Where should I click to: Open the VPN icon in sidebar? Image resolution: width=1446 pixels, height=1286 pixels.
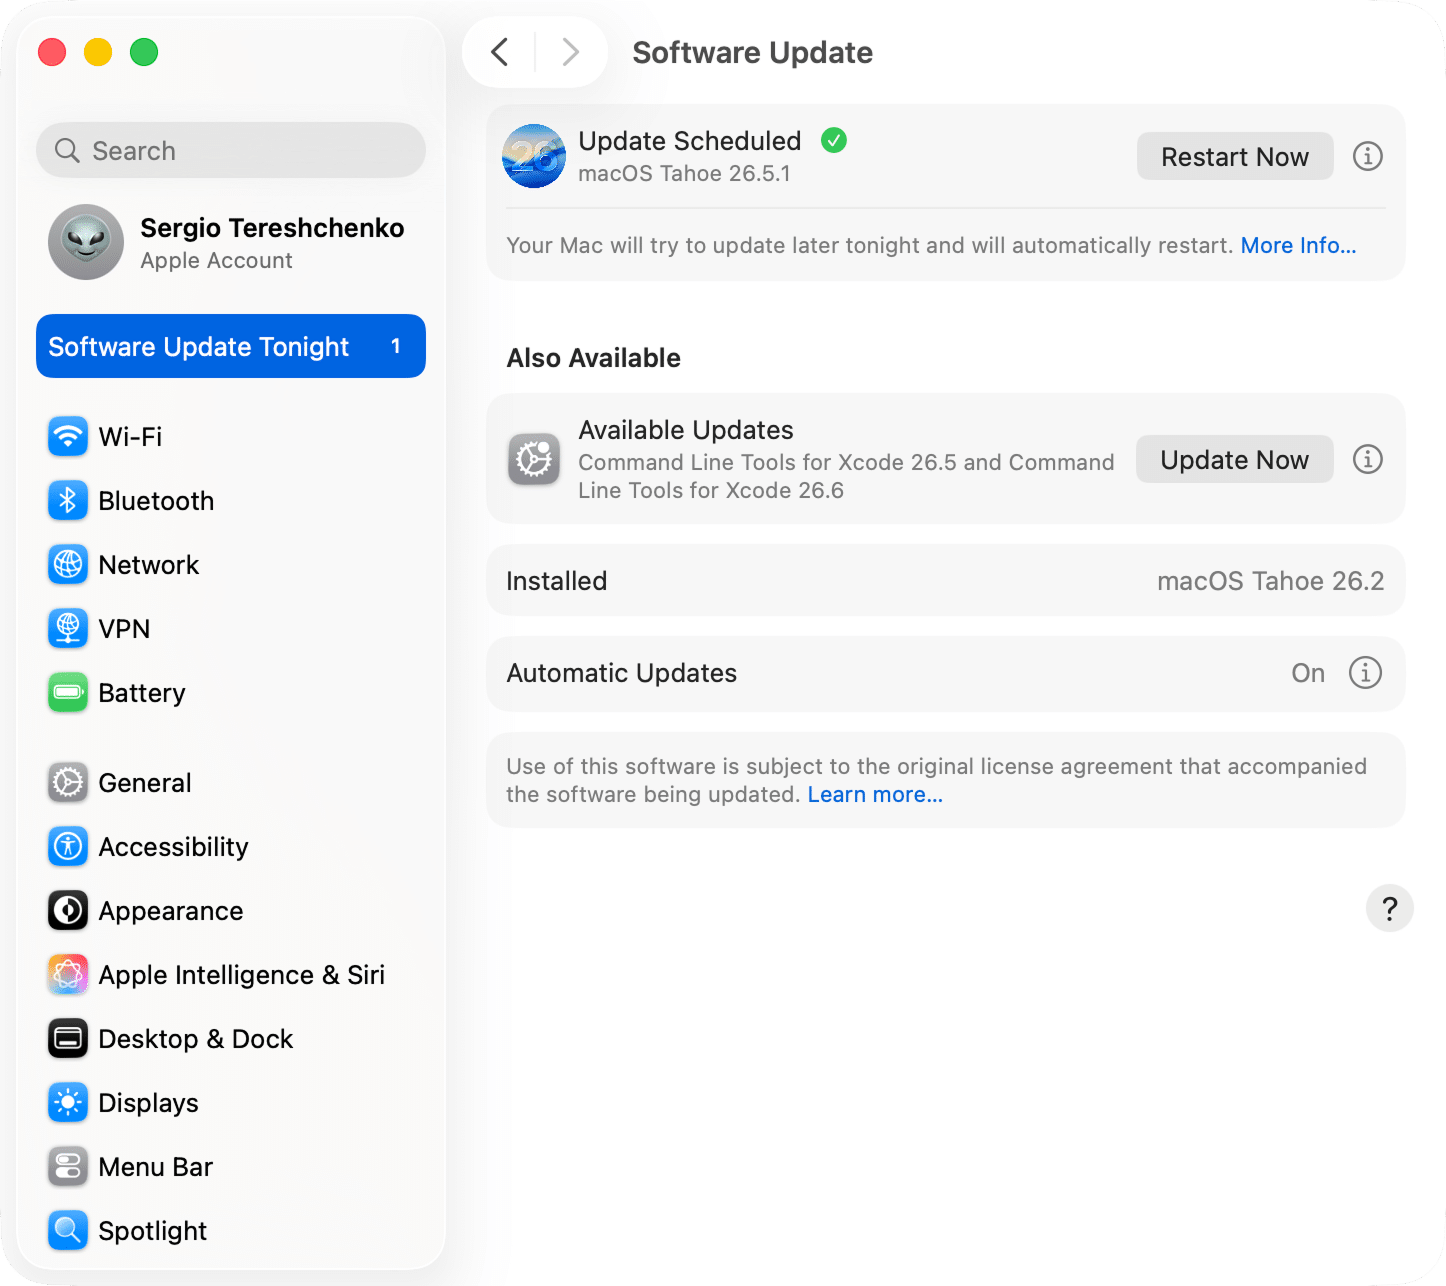point(68,629)
